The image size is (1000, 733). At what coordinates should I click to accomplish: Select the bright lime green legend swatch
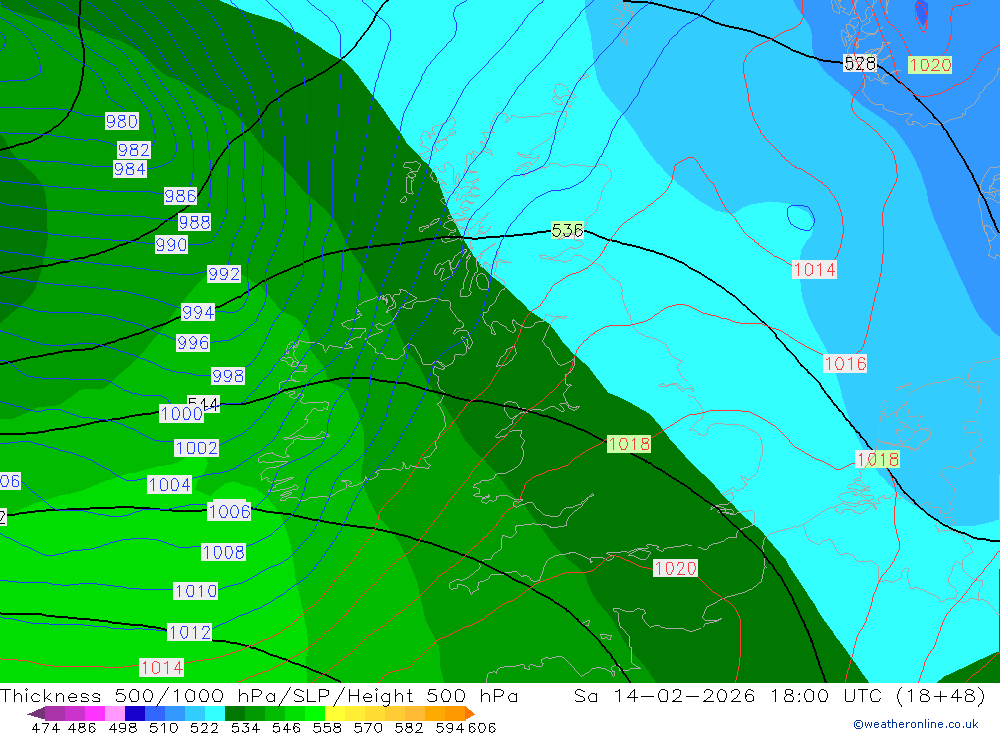(315, 713)
